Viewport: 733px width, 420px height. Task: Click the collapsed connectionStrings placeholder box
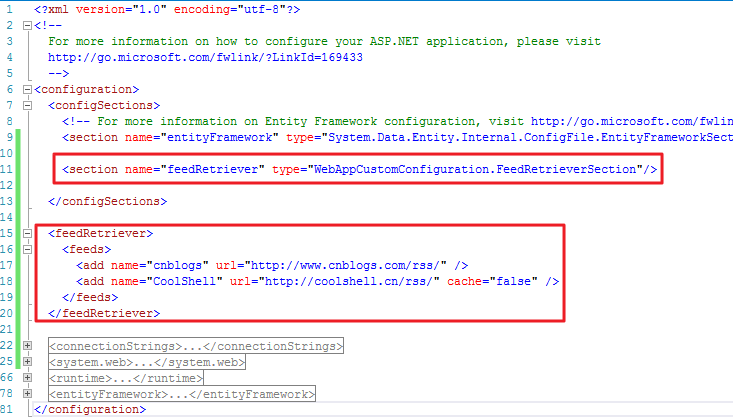point(196,346)
